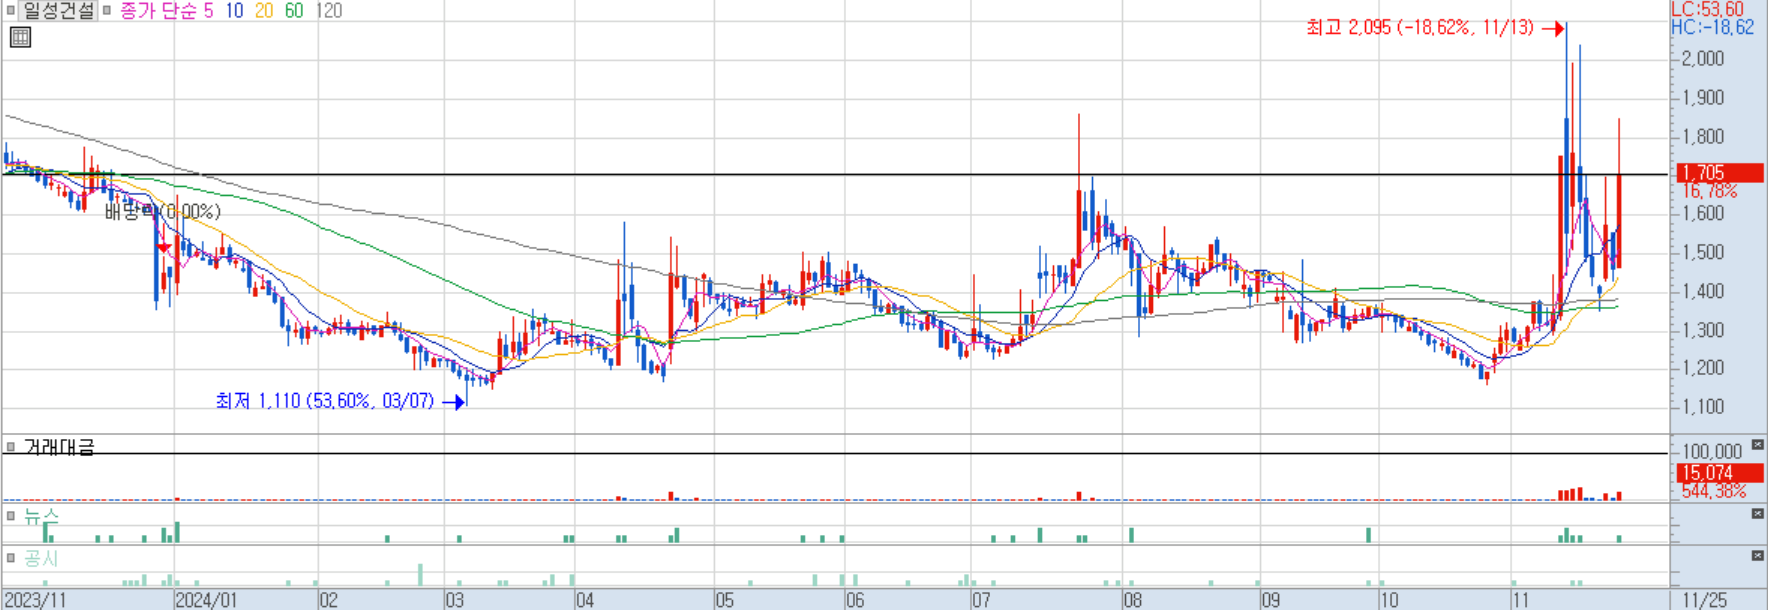This screenshot has width=1768, height=610.
Task: Click the 08 month date axis label
Action: coord(1132,600)
